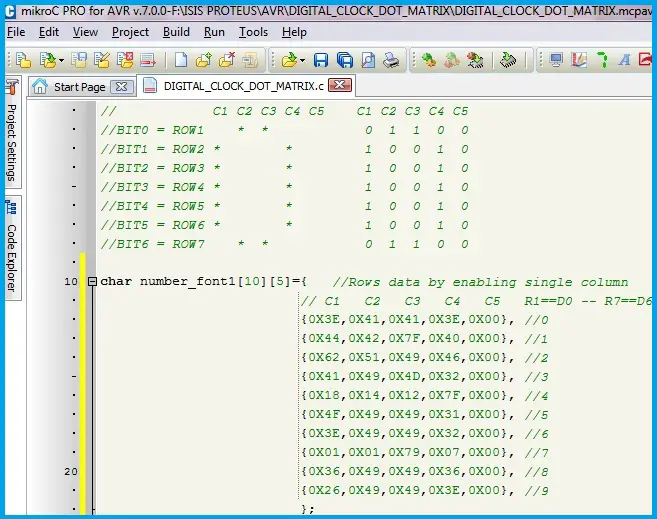Expand the Open Project dropdown arrow
This screenshot has height=519, width=657.
pyautogui.click(x=61, y=61)
